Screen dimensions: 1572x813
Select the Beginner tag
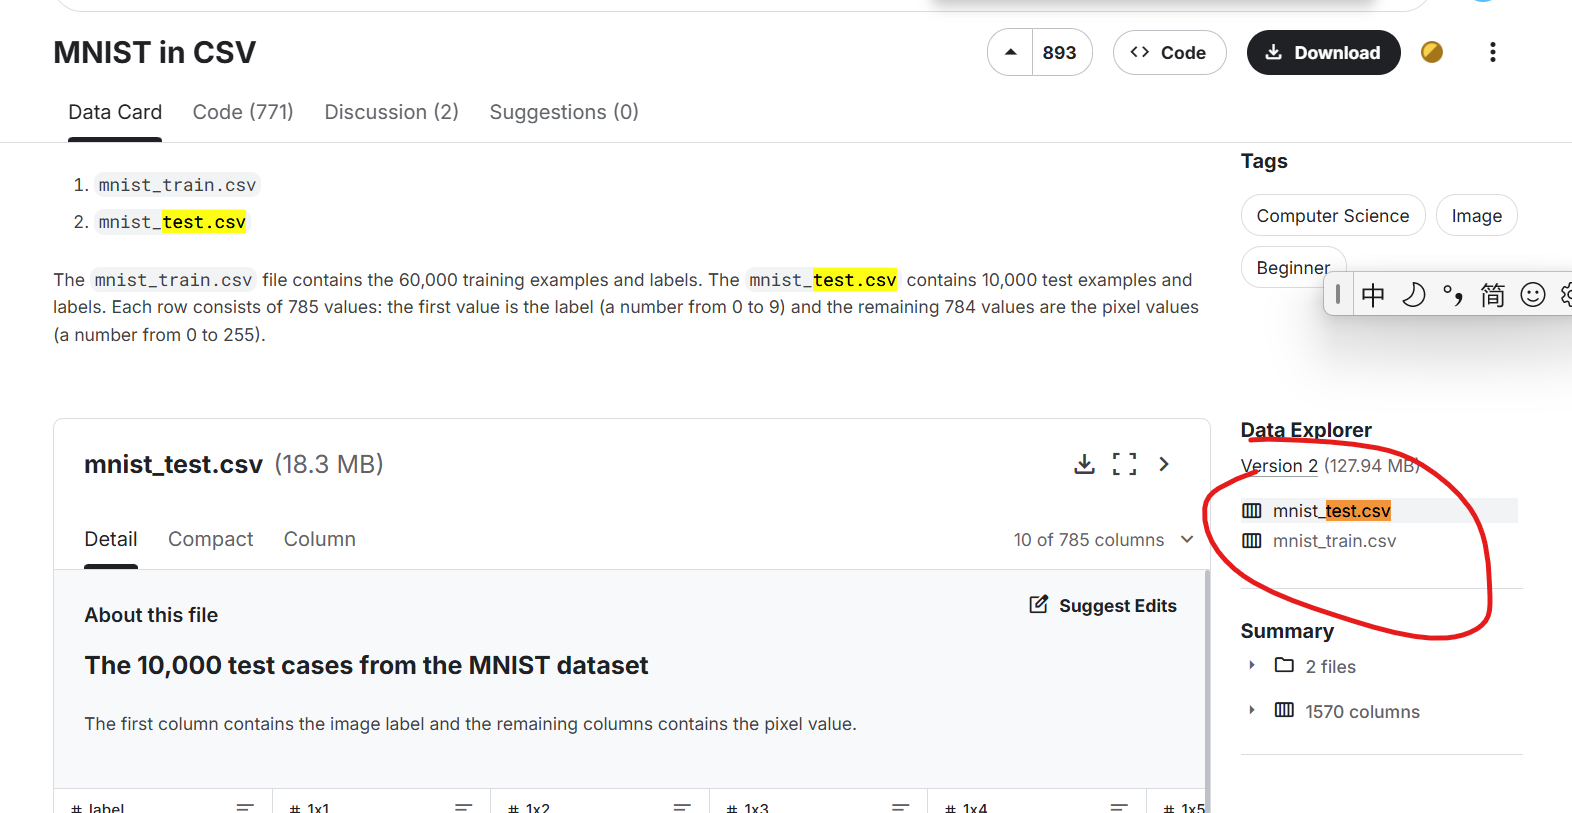point(1292,267)
